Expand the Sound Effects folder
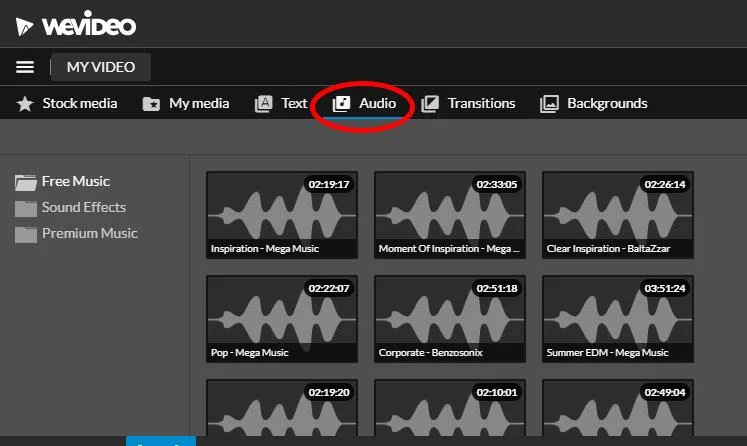Image resolution: width=747 pixels, height=446 pixels. pos(71,208)
